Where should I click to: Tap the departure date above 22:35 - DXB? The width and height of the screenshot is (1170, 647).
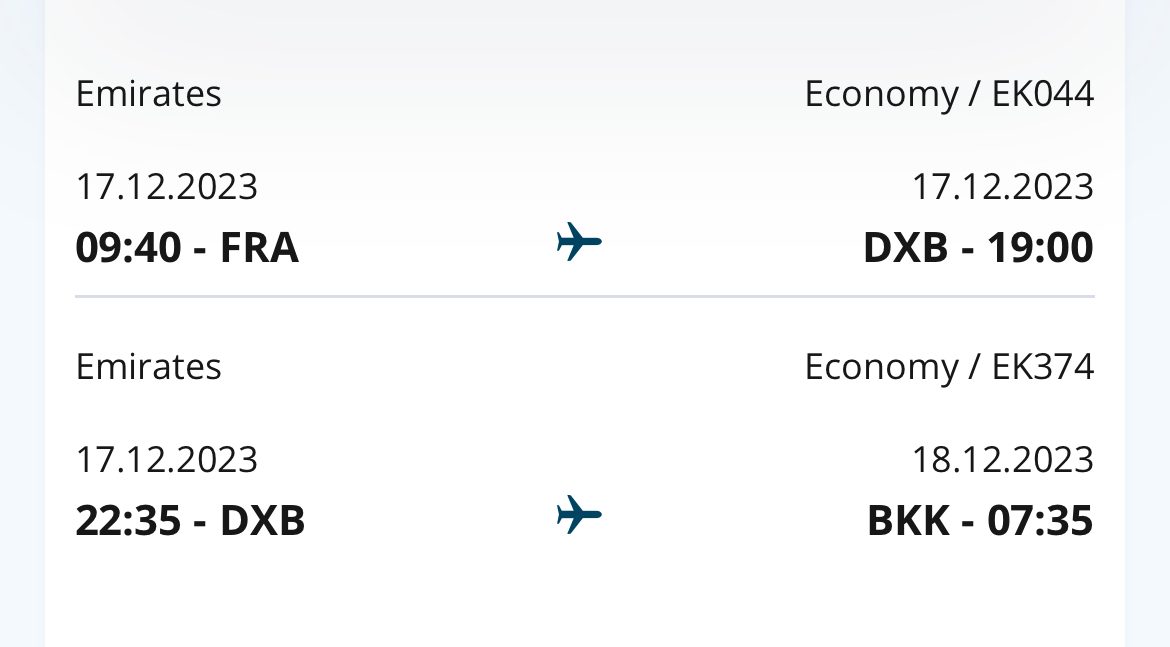coord(167,460)
